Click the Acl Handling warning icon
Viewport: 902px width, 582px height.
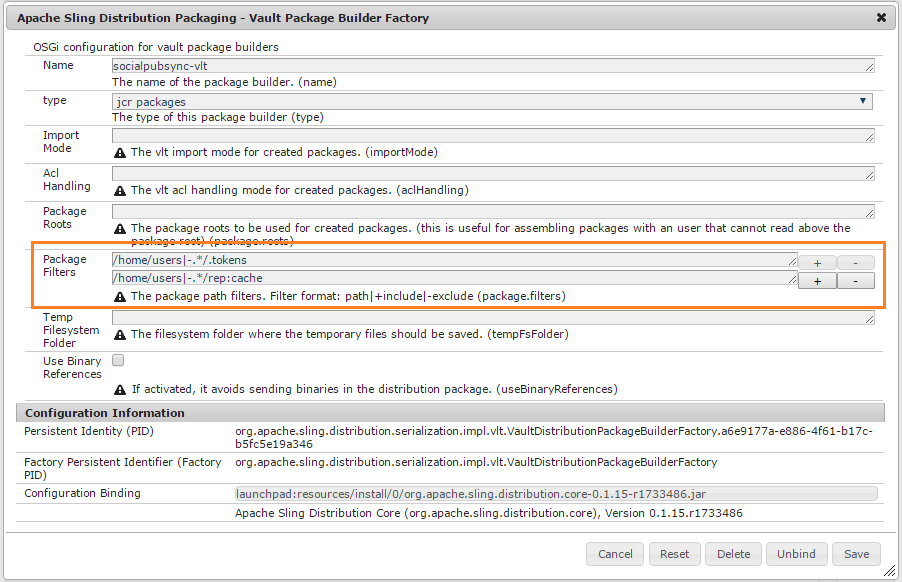[120, 191]
